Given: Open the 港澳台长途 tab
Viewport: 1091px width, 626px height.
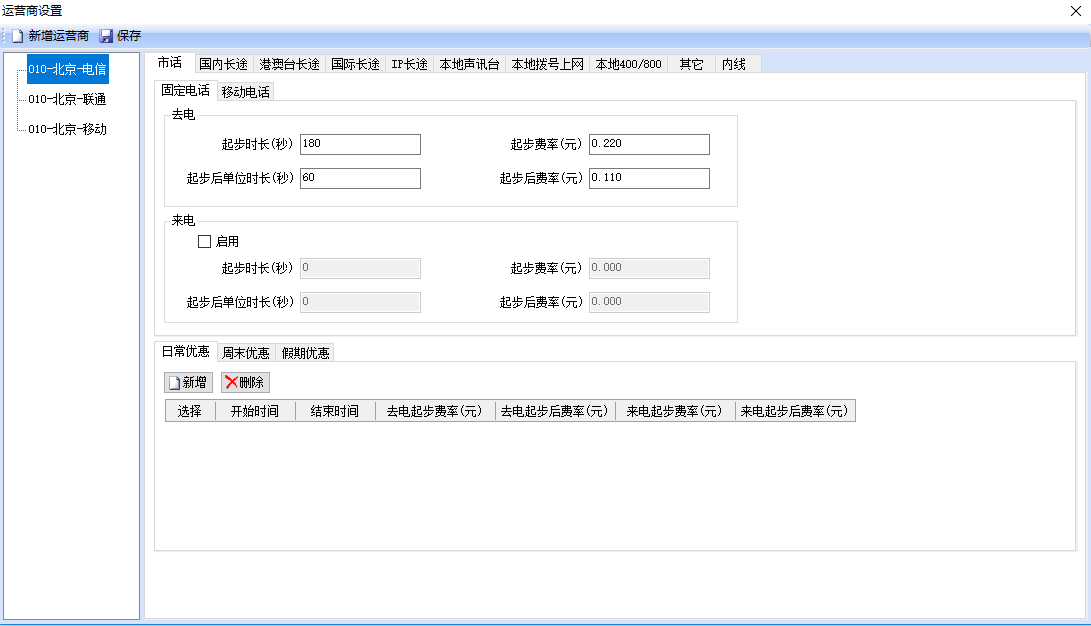Looking at the screenshot, I should 289,64.
